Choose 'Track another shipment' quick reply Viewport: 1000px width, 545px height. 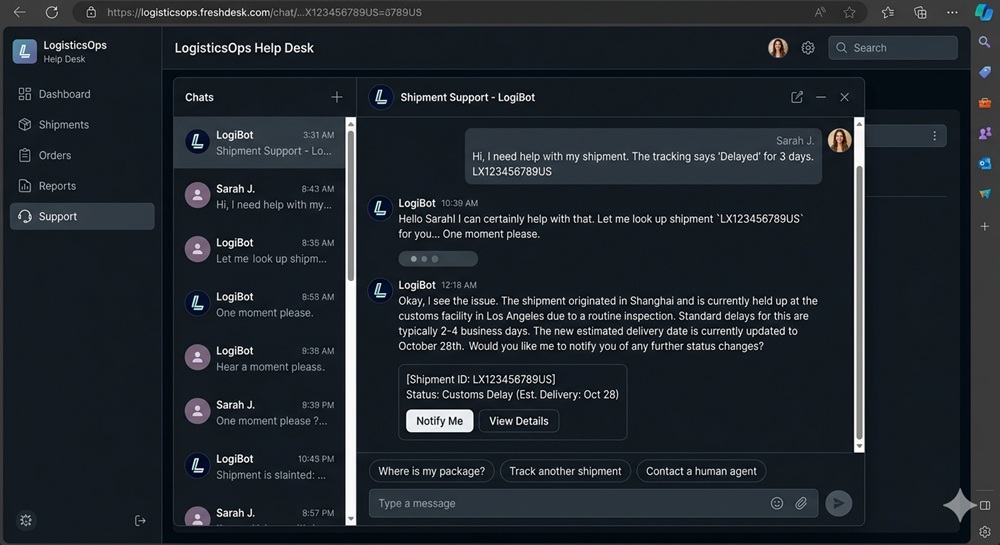(565, 471)
